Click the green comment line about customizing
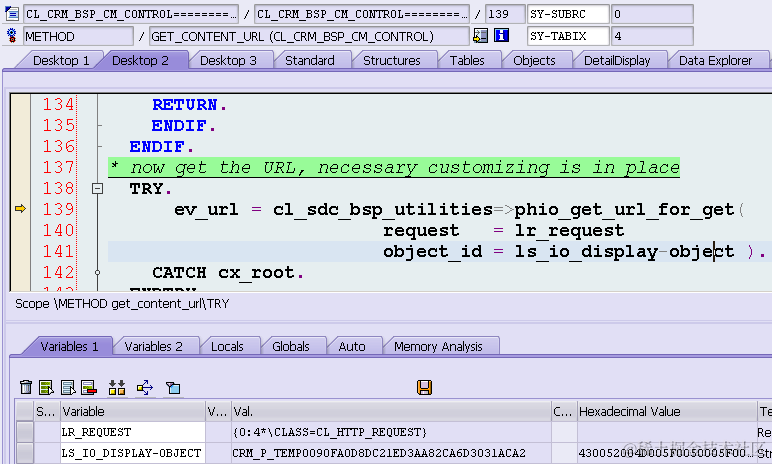The image size is (772, 464). pyautogui.click(x=394, y=167)
